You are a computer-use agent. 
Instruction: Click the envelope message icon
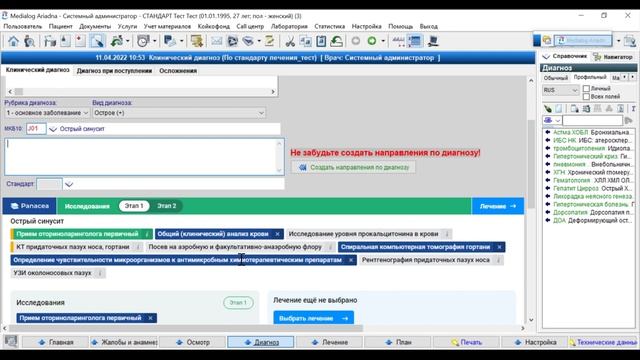coord(216,41)
